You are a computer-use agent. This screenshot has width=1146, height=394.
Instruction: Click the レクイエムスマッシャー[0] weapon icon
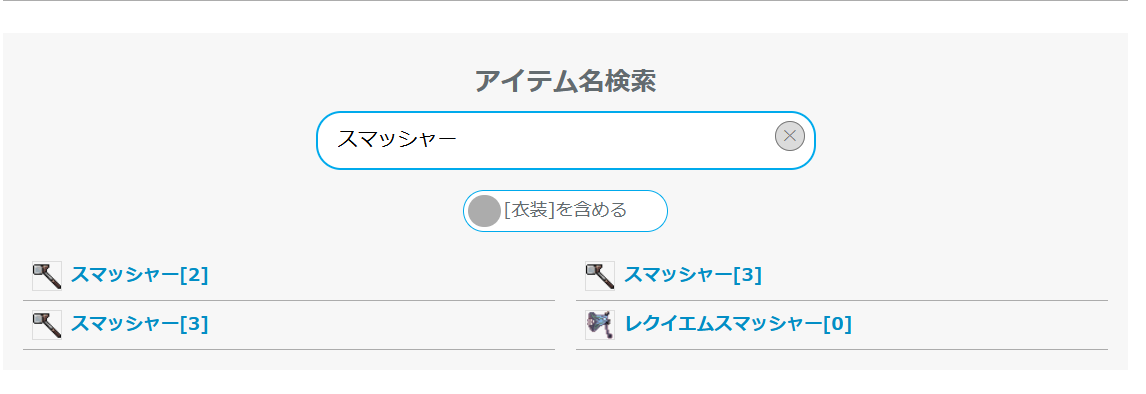pyautogui.click(x=600, y=325)
